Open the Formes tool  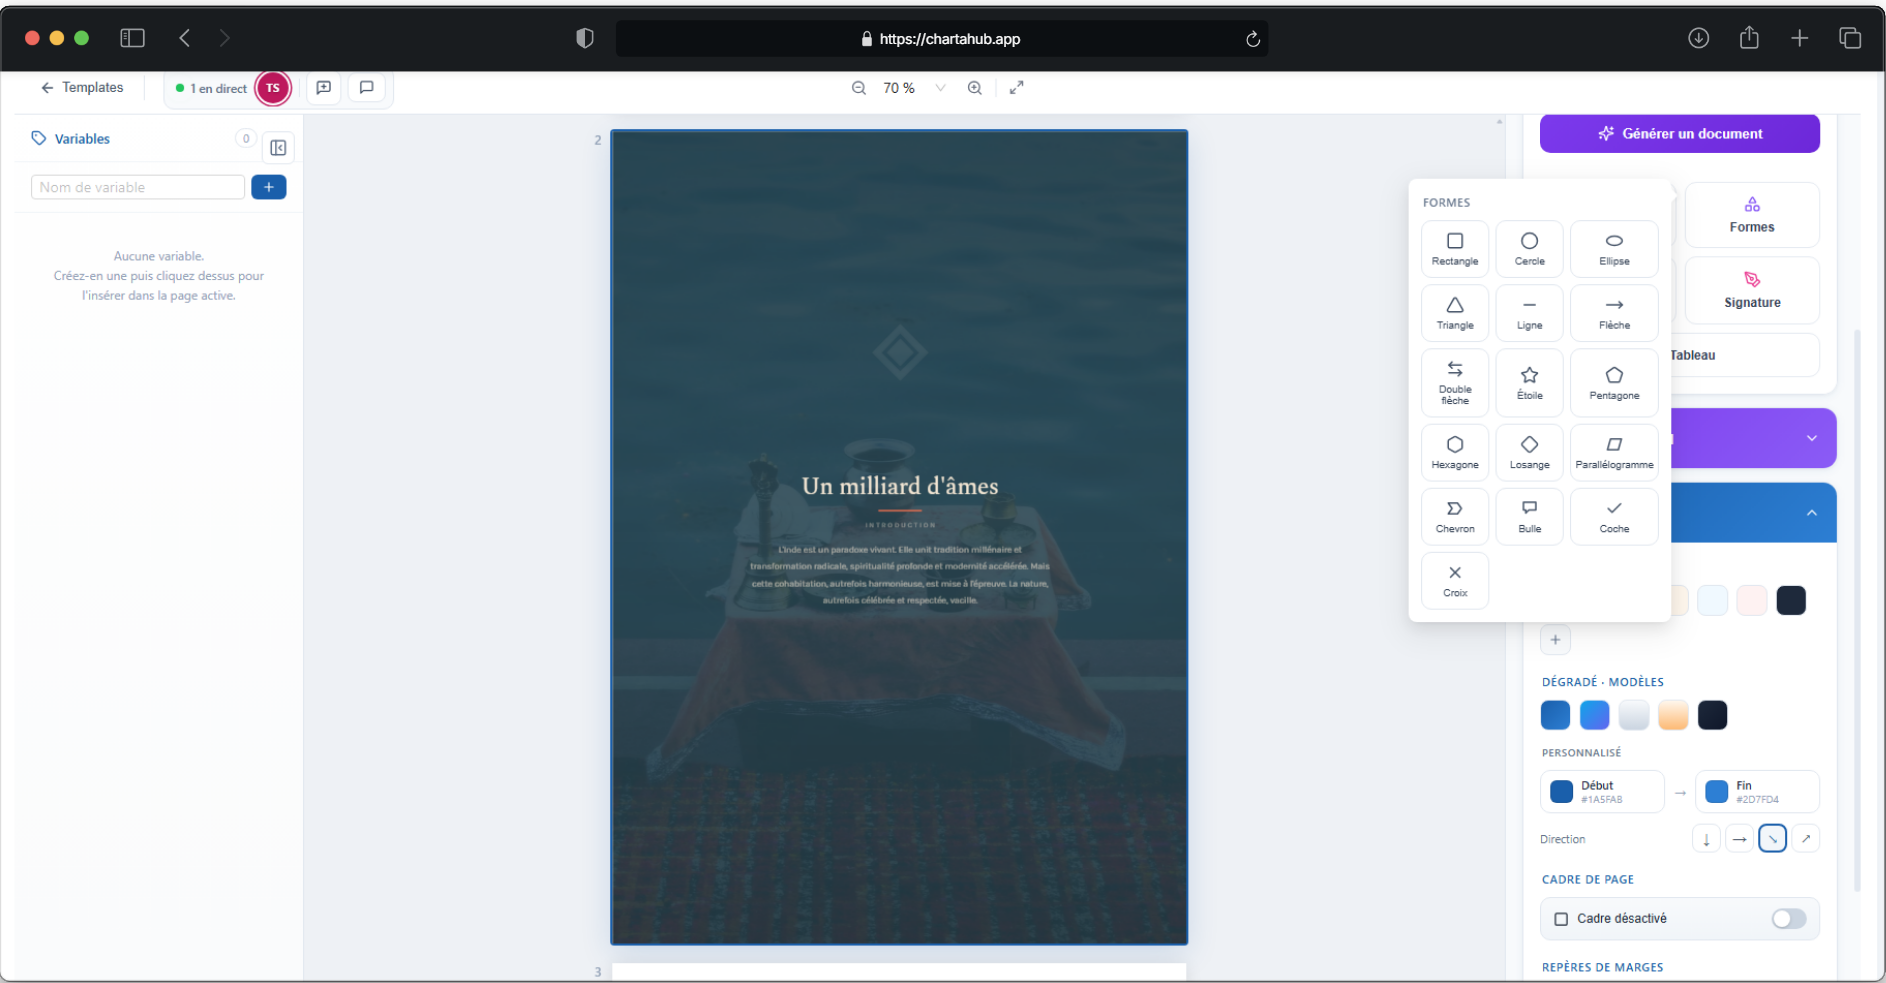click(1752, 215)
